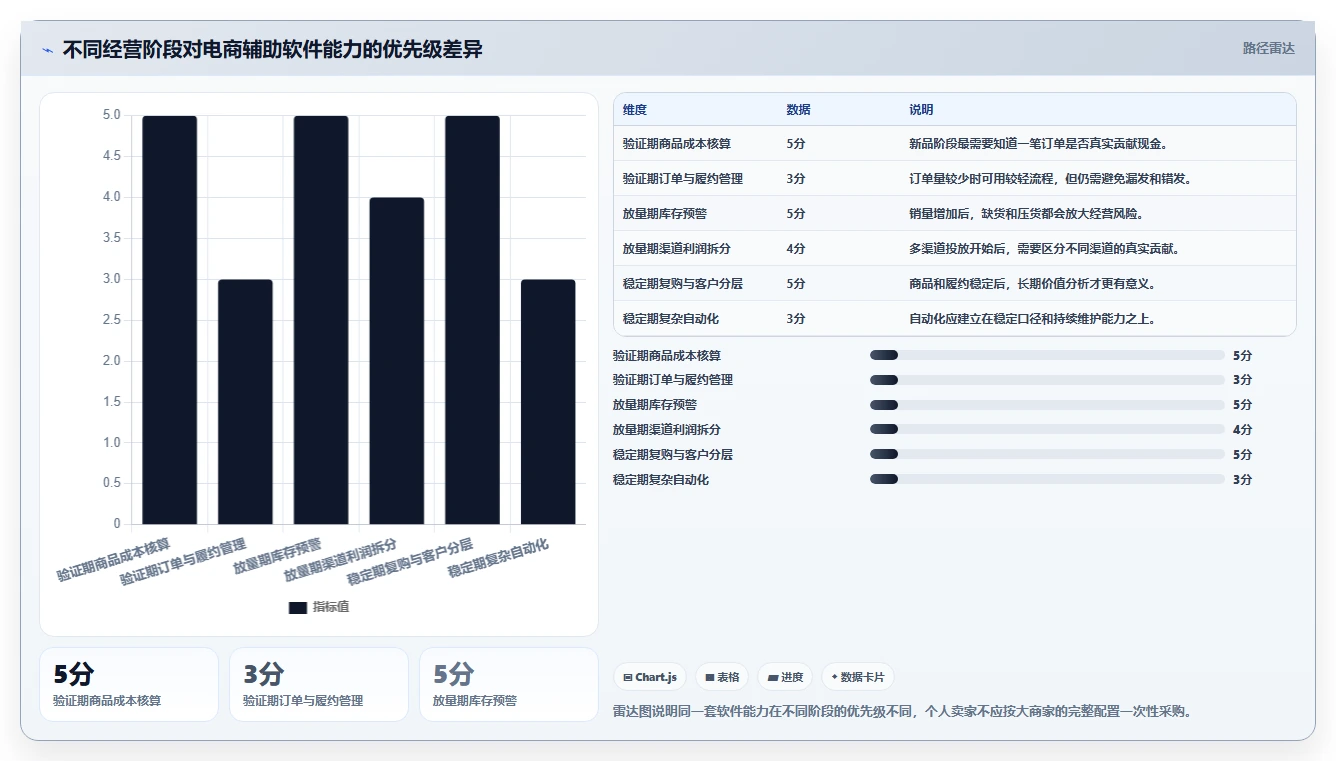The width and height of the screenshot is (1336, 761).
Task: Click the 2.5 y-axis tick label
Action: coord(111,320)
